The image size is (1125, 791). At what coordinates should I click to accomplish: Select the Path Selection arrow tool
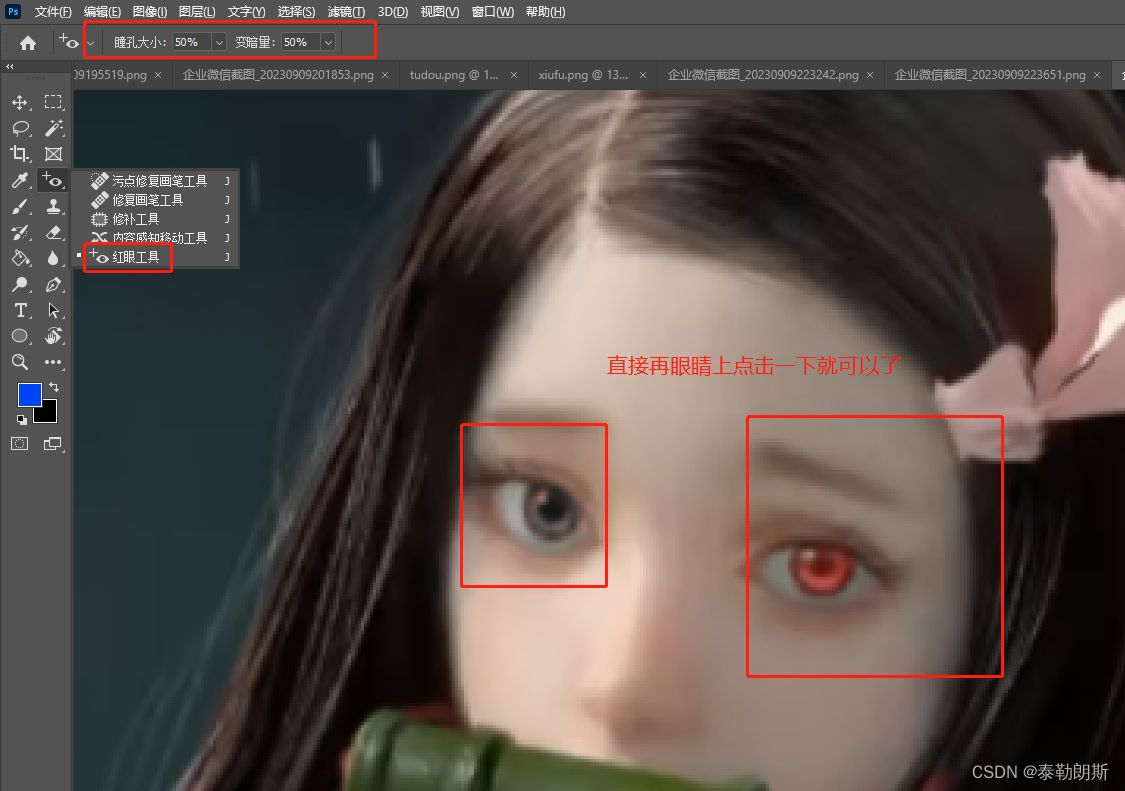click(x=53, y=310)
